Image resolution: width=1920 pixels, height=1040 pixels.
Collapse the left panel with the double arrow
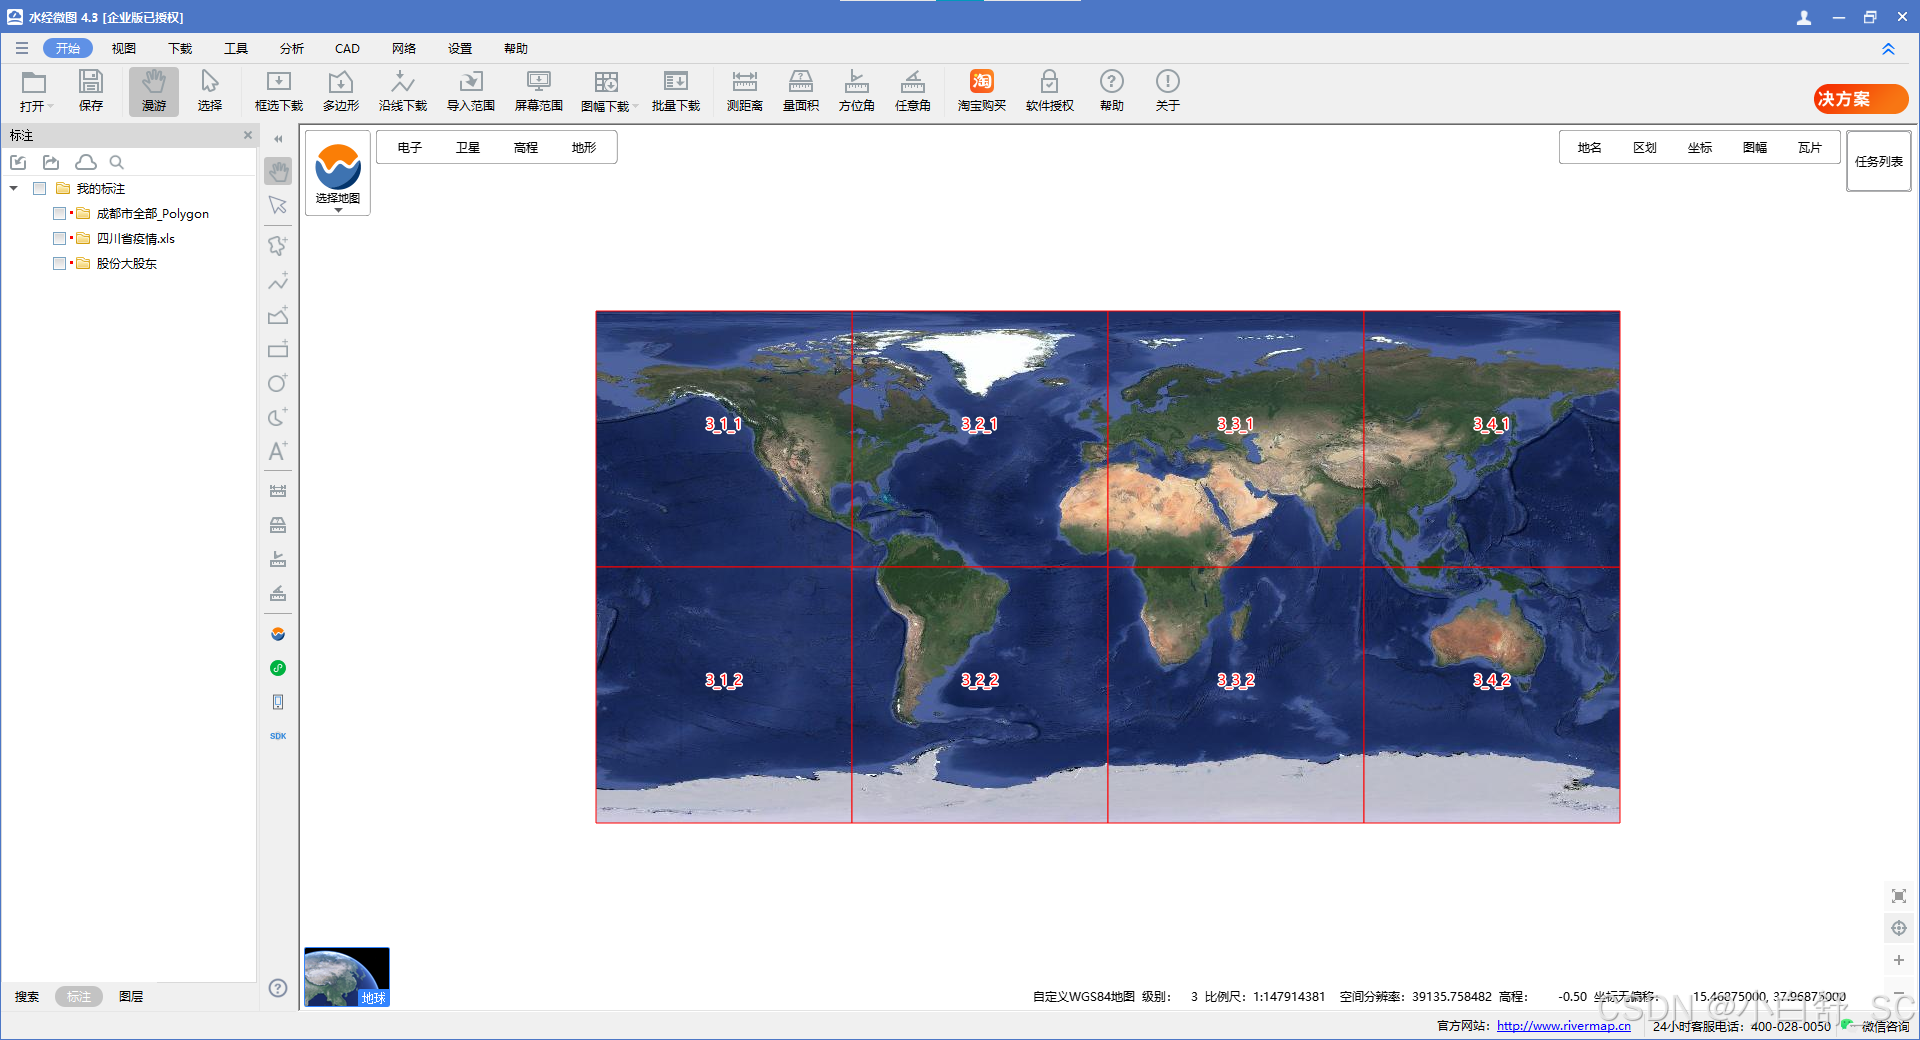pos(278,139)
